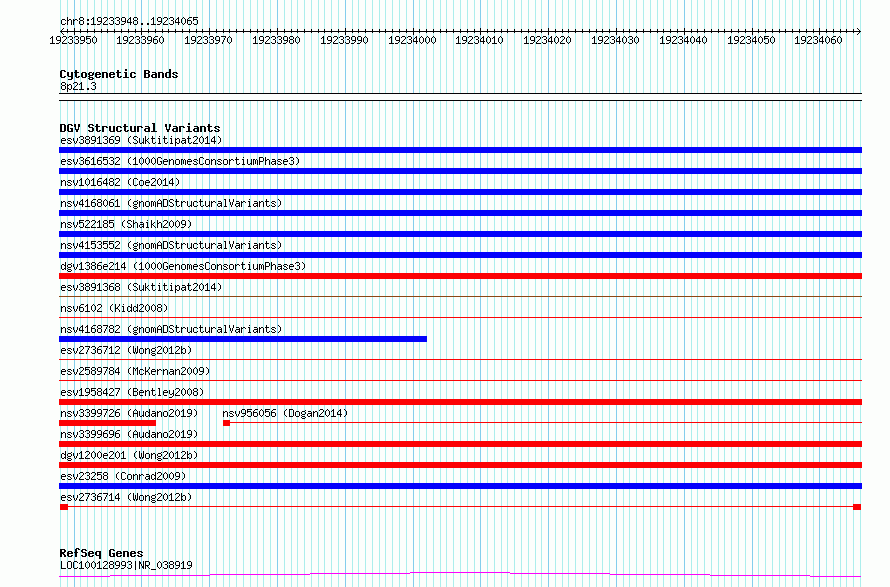The height and width of the screenshot is (587, 890).
Task: Click ruler coordinate 19234000
Action: [412, 40]
